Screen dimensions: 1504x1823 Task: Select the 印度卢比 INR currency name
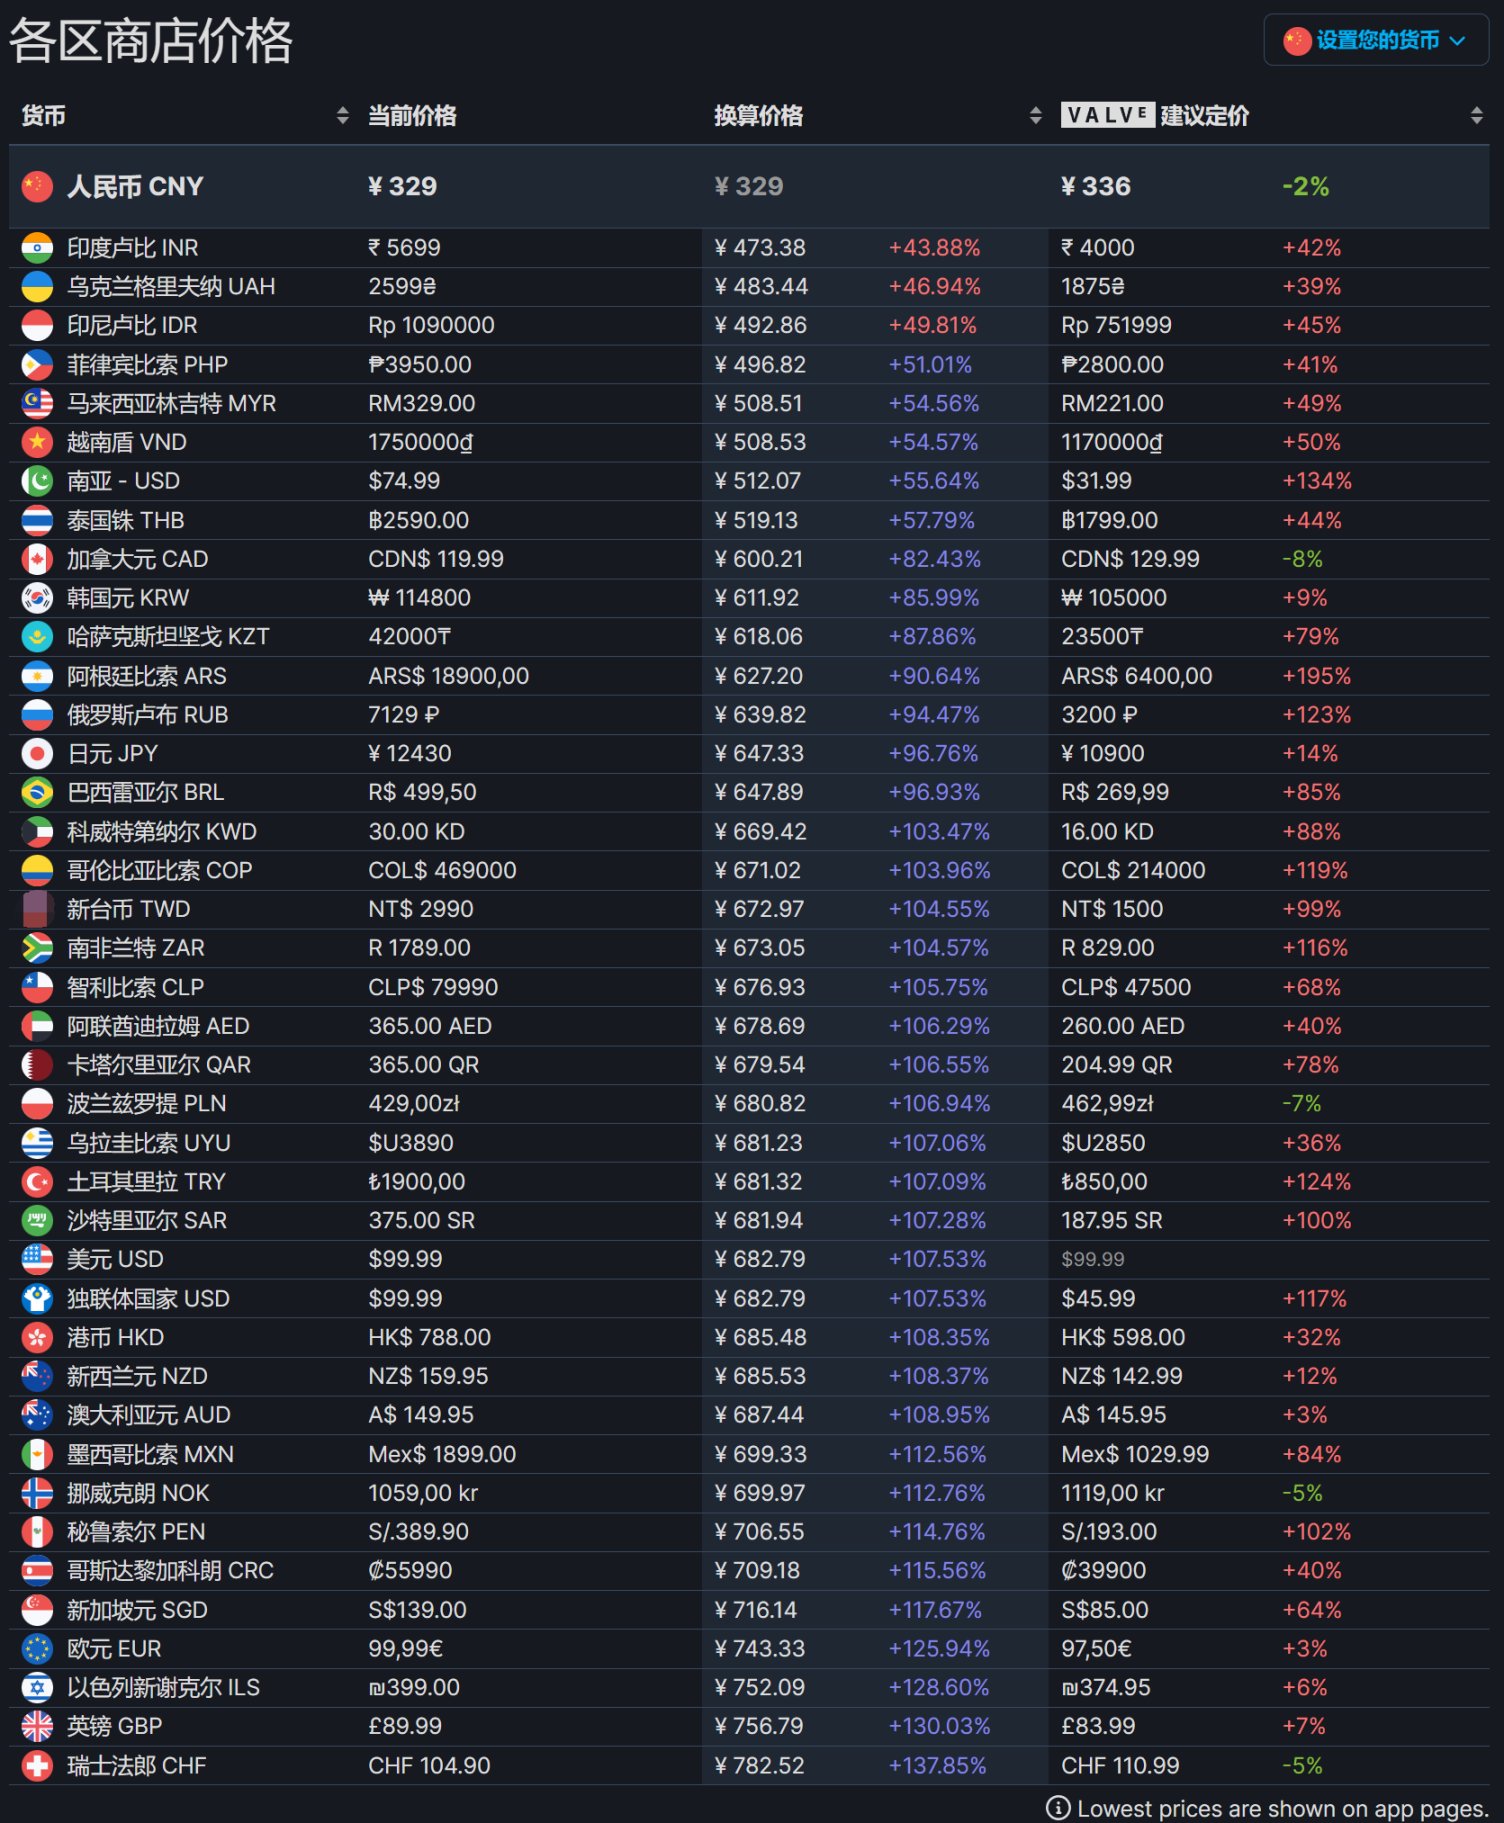point(132,248)
